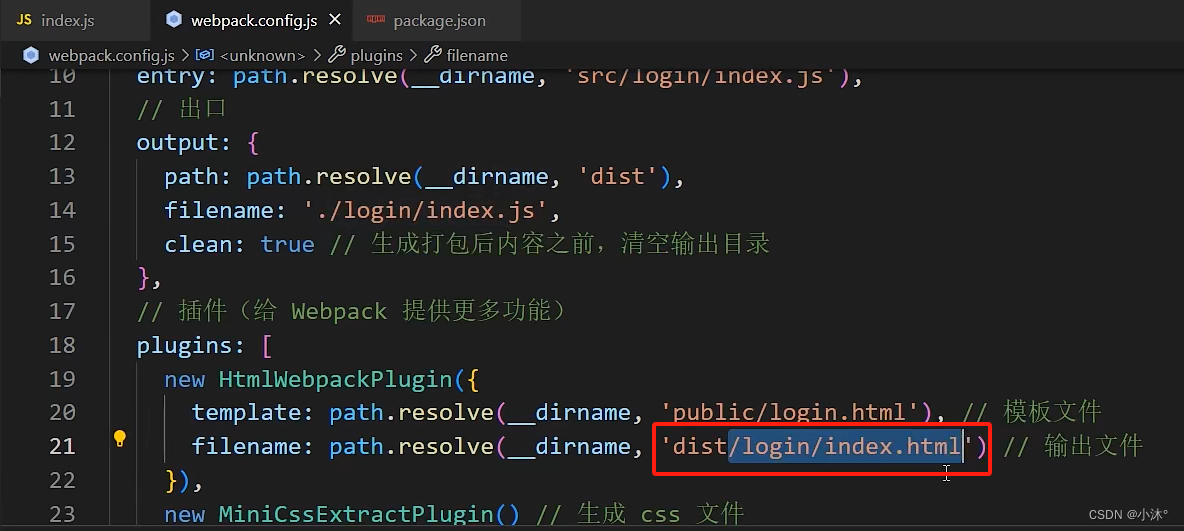This screenshot has height=531, width=1184.
Task: Open the package.json tab
Action: (x=439, y=20)
